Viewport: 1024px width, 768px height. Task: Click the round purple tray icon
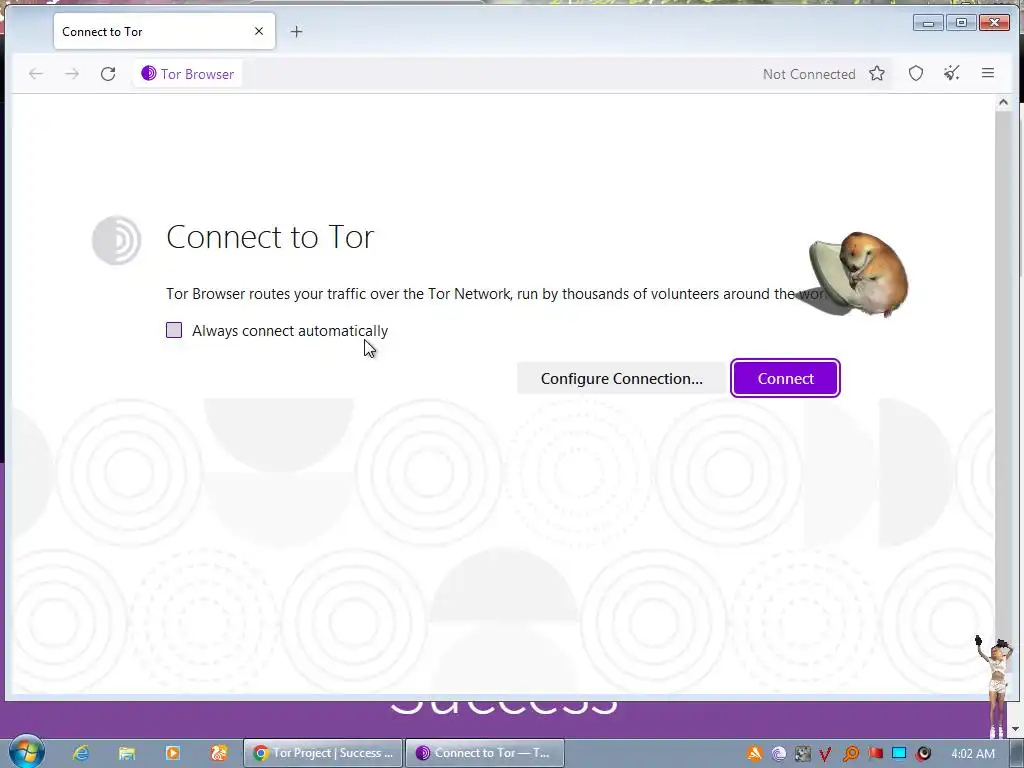778,754
